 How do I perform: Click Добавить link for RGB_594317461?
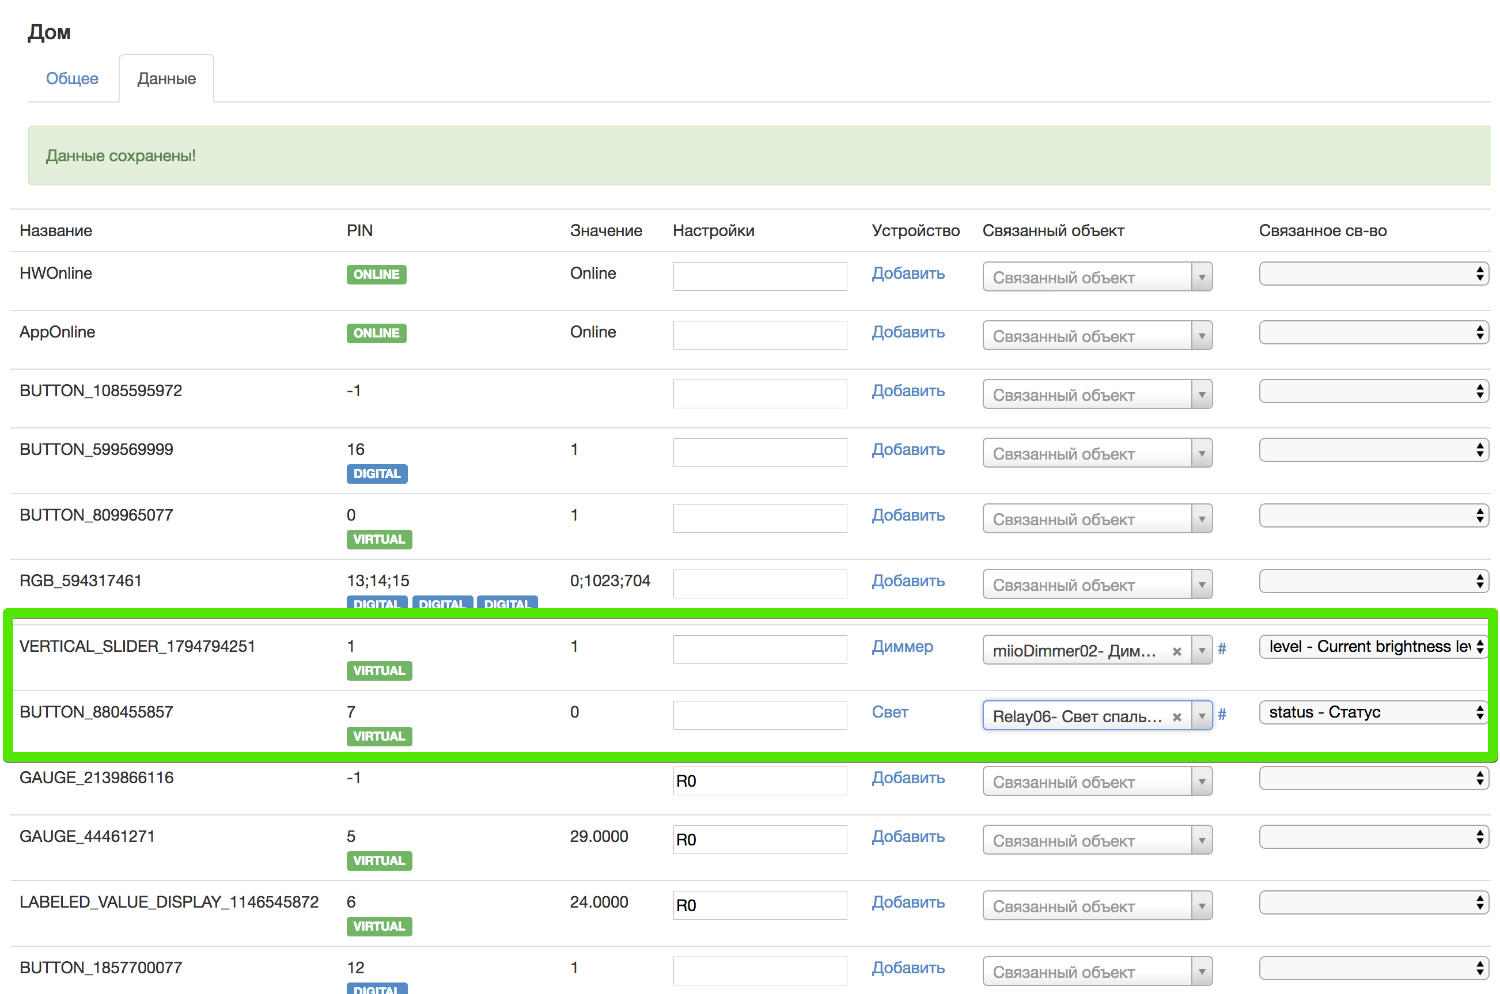point(908,581)
